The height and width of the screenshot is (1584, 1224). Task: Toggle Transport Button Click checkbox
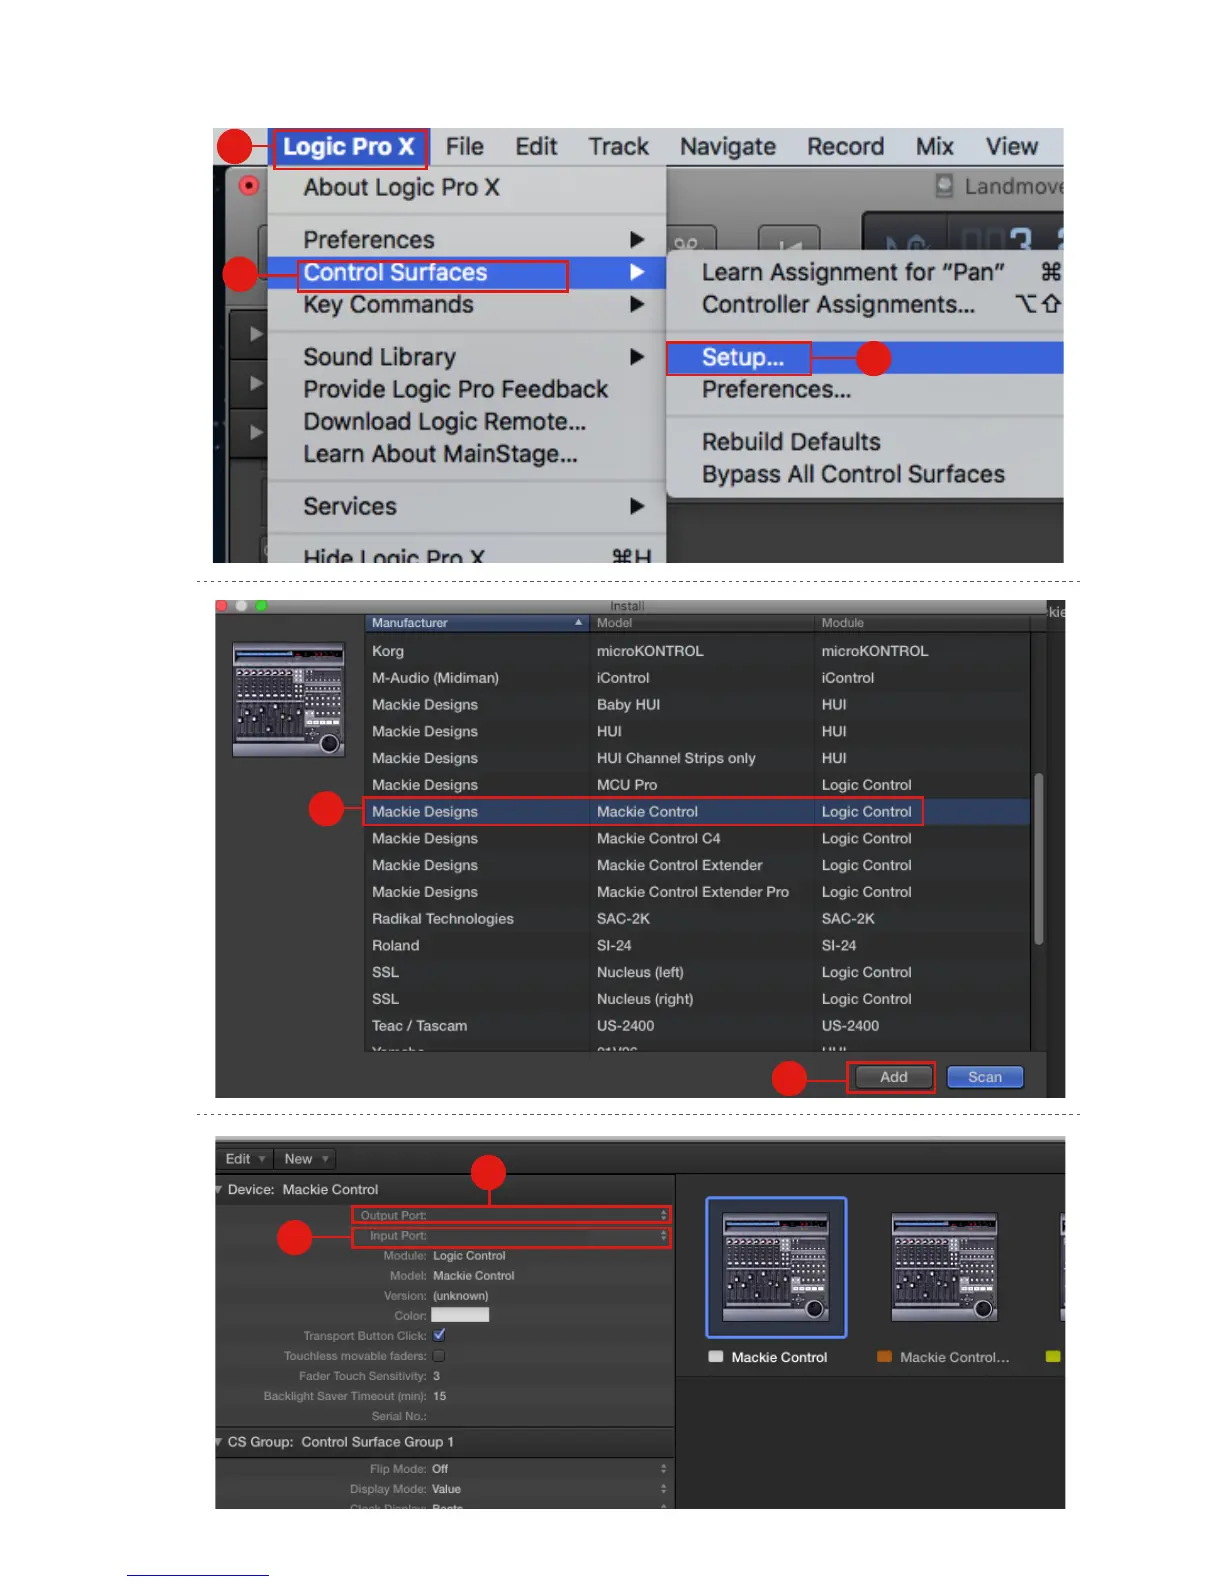click(439, 1335)
